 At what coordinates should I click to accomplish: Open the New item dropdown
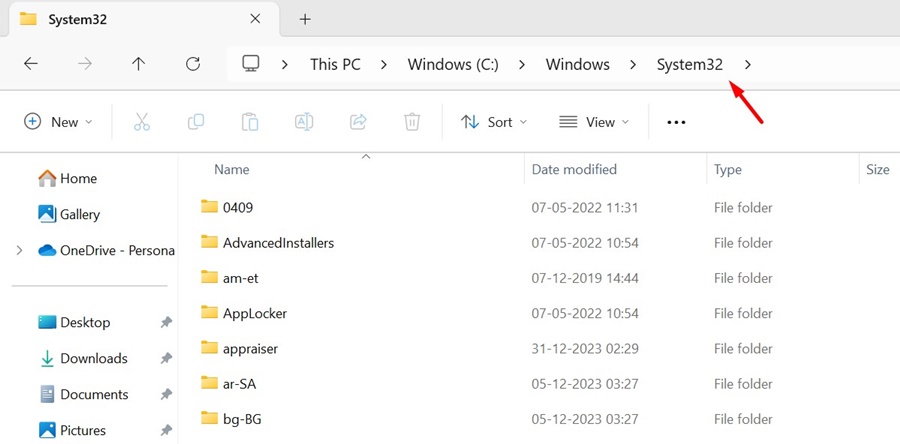tap(58, 122)
